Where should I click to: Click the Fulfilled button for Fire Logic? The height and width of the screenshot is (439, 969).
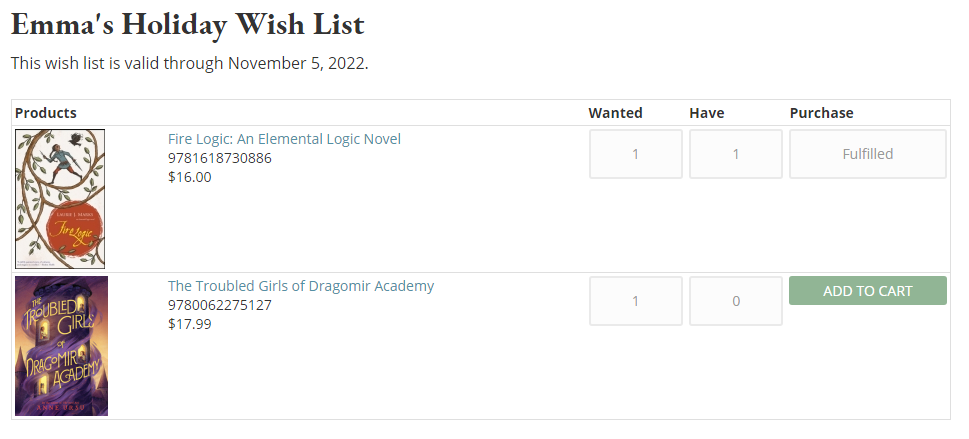tap(867, 154)
